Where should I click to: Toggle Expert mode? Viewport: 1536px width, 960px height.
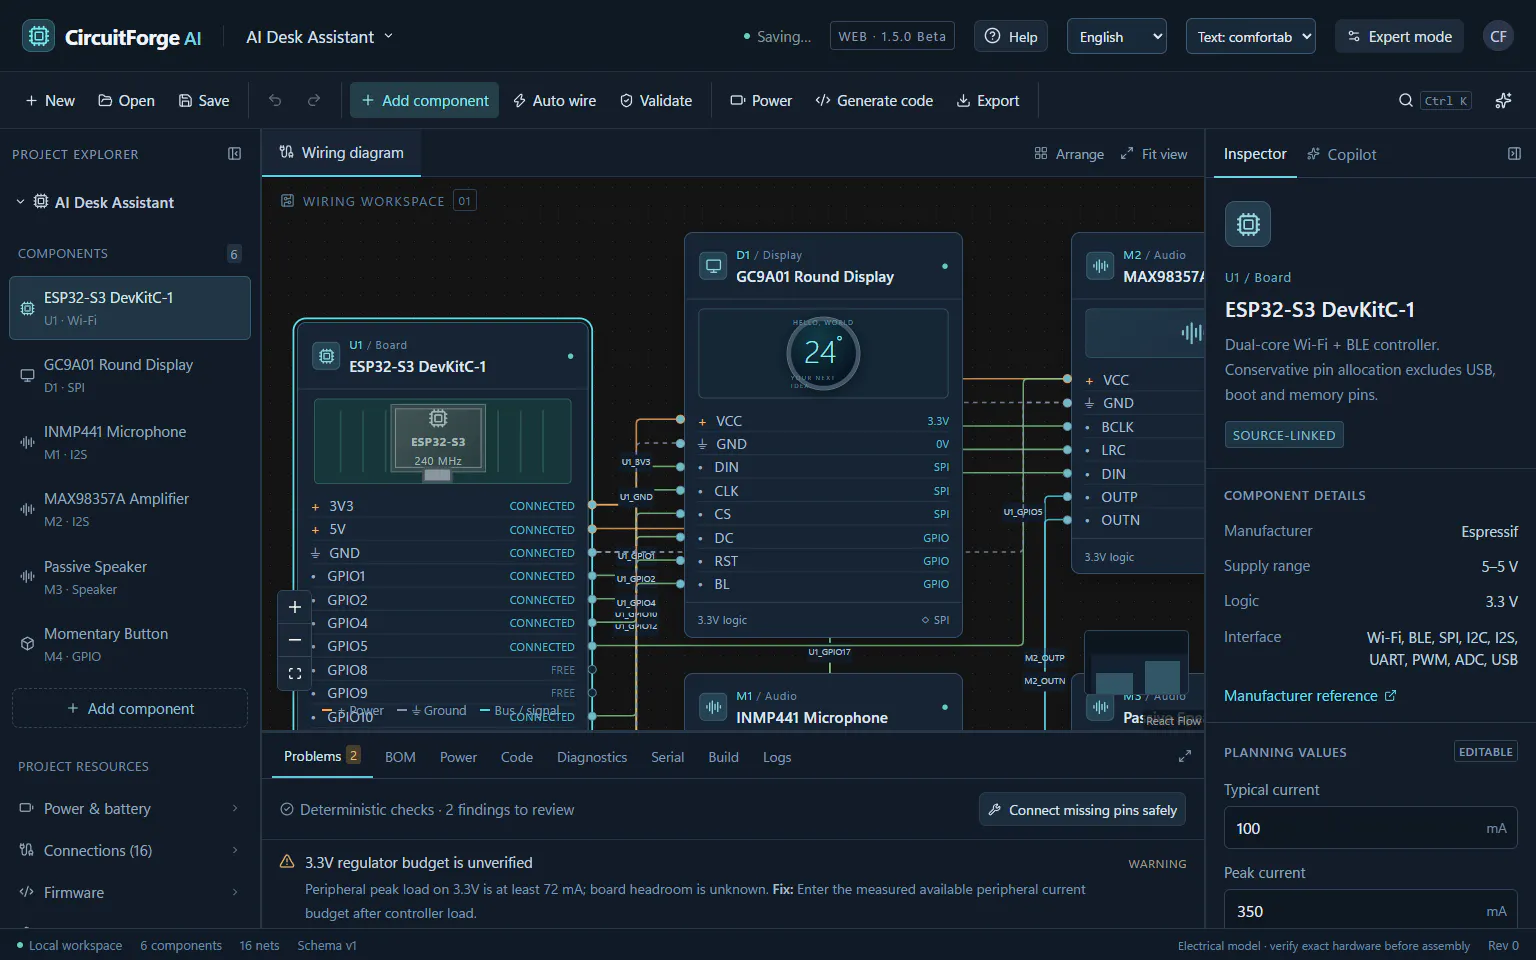(1399, 37)
